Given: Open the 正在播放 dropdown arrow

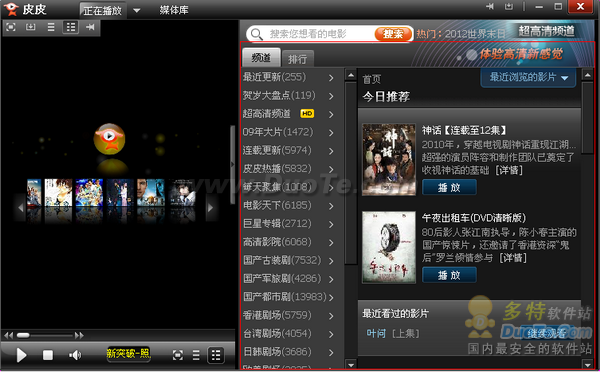Looking at the screenshot, I should click(137, 10).
